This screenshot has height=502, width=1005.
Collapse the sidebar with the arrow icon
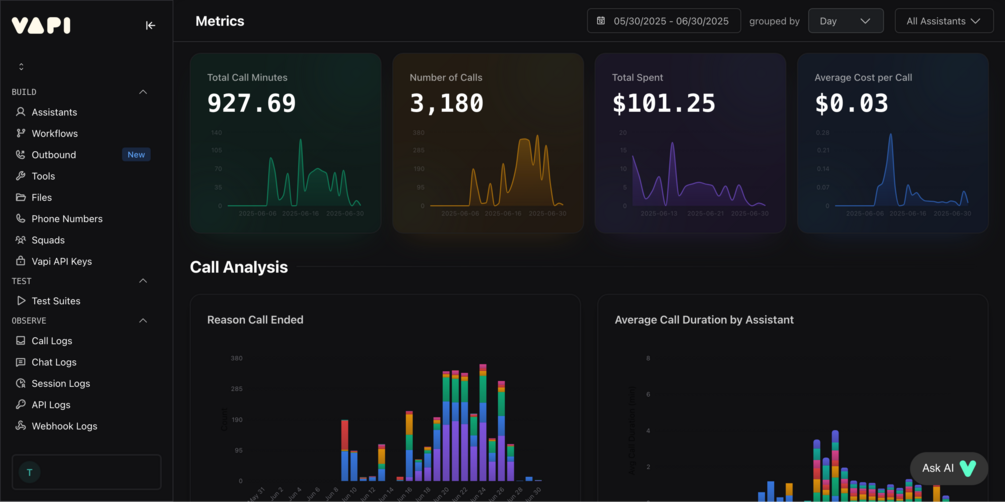(x=151, y=26)
